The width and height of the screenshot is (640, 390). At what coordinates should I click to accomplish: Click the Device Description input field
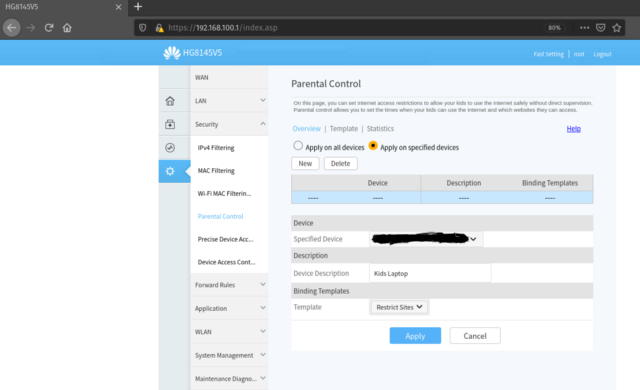coord(430,273)
